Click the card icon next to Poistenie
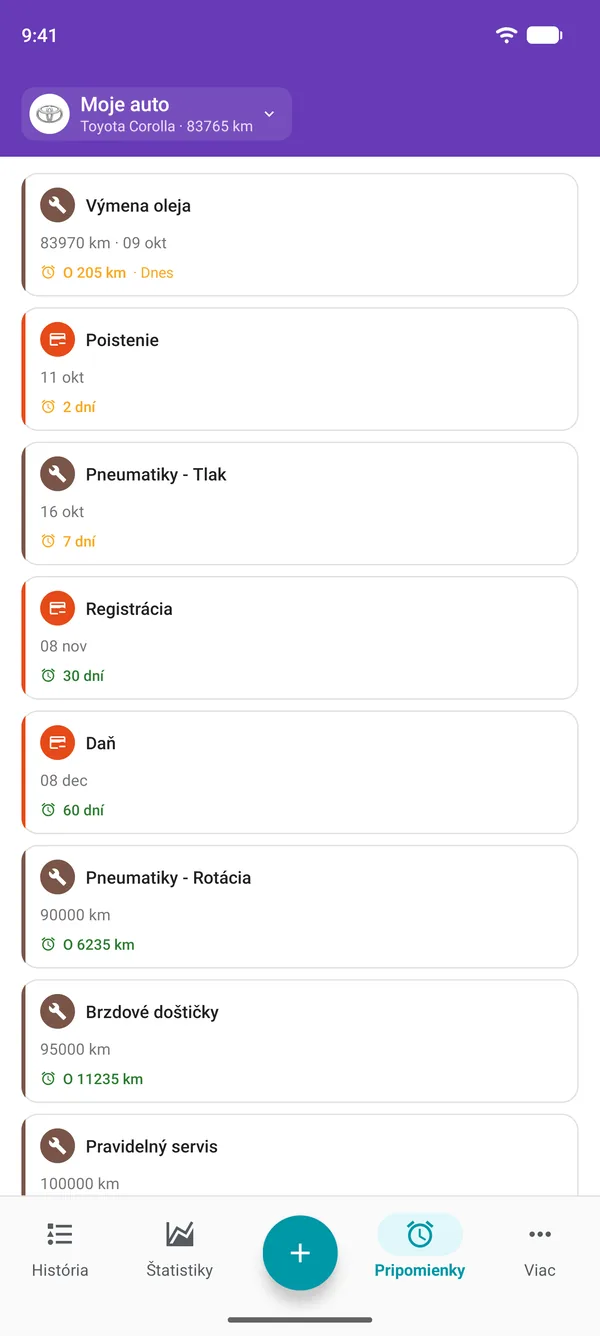Viewport: 600px width, 1336px height. [x=58, y=340]
